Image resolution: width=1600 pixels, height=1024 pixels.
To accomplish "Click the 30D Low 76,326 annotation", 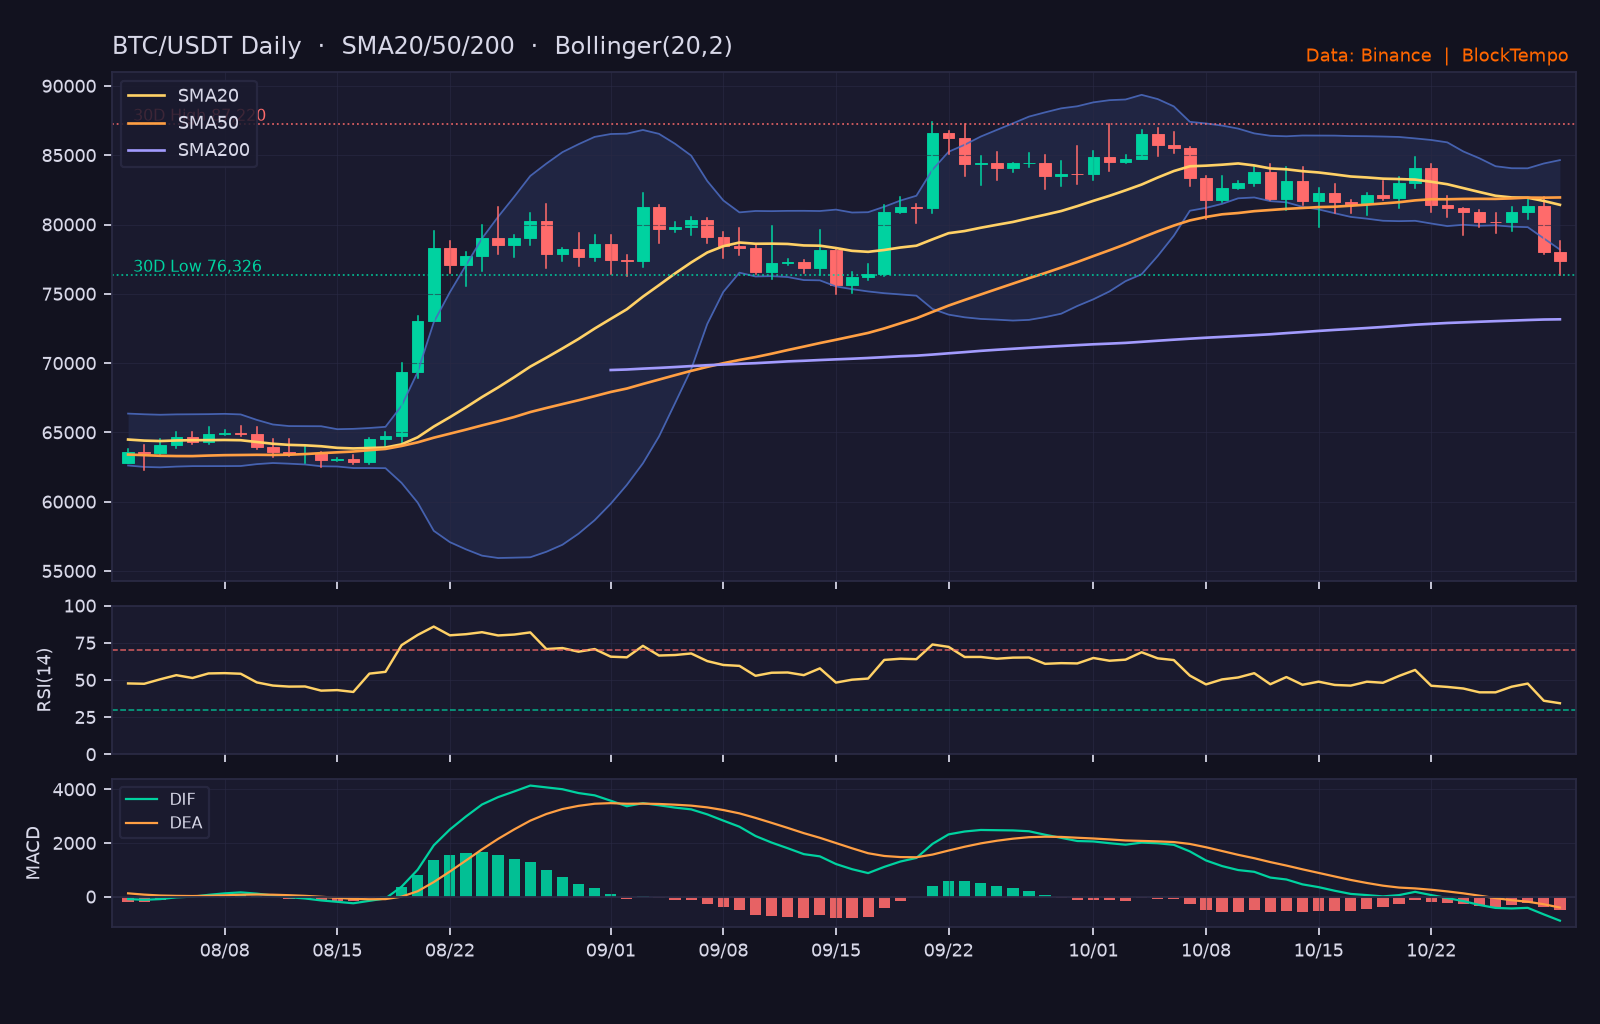I will point(197,266).
